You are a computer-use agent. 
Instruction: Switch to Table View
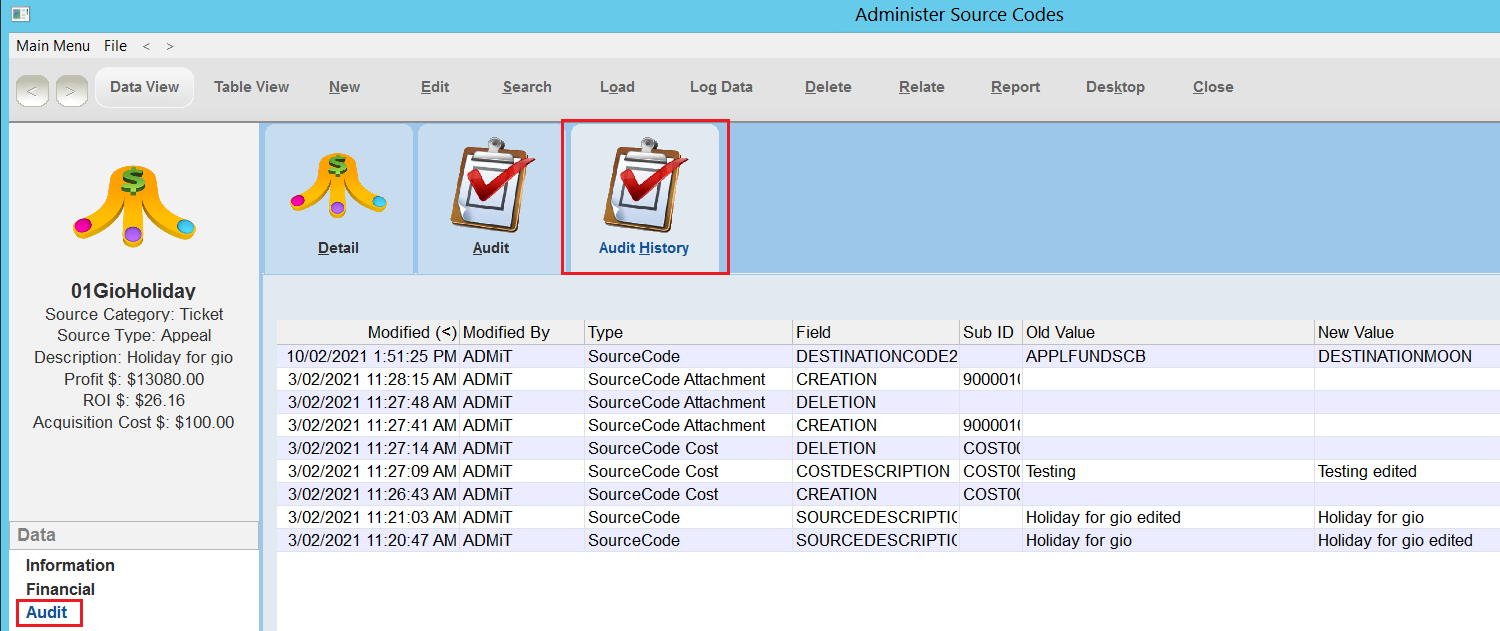[x=252, y=87]
